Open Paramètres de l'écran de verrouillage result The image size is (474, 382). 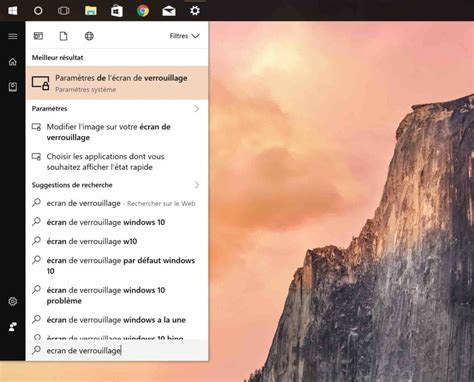(x=117, y=83)
